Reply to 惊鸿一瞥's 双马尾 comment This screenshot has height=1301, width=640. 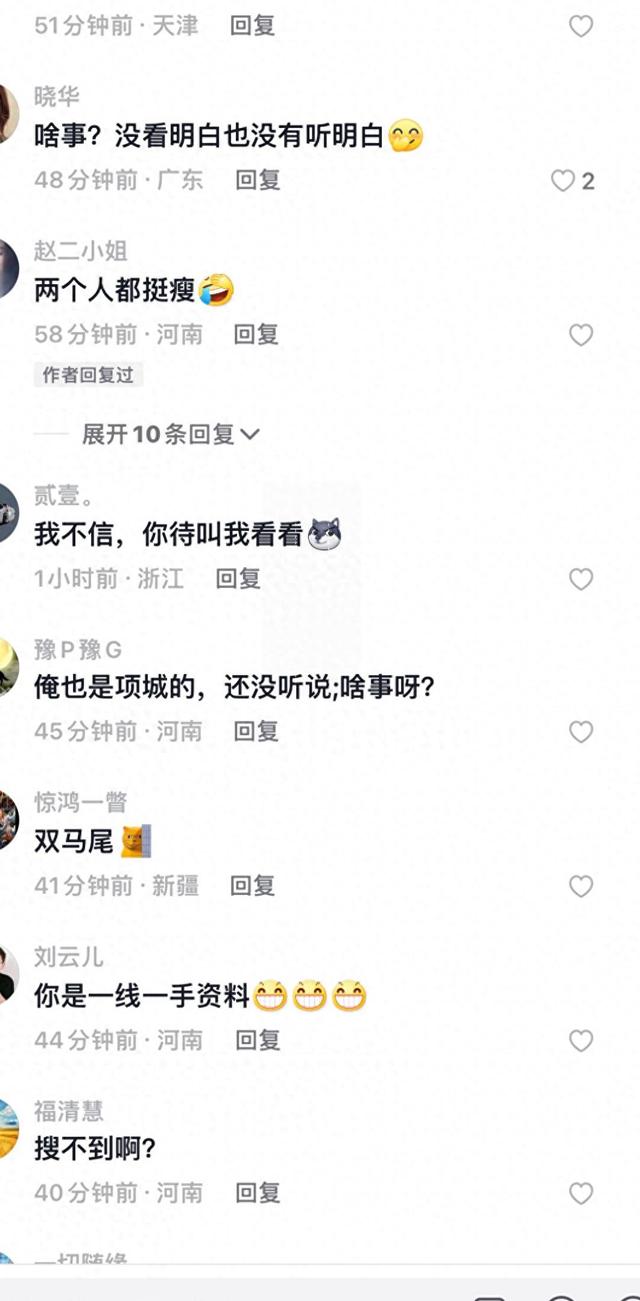coord(252,885)
